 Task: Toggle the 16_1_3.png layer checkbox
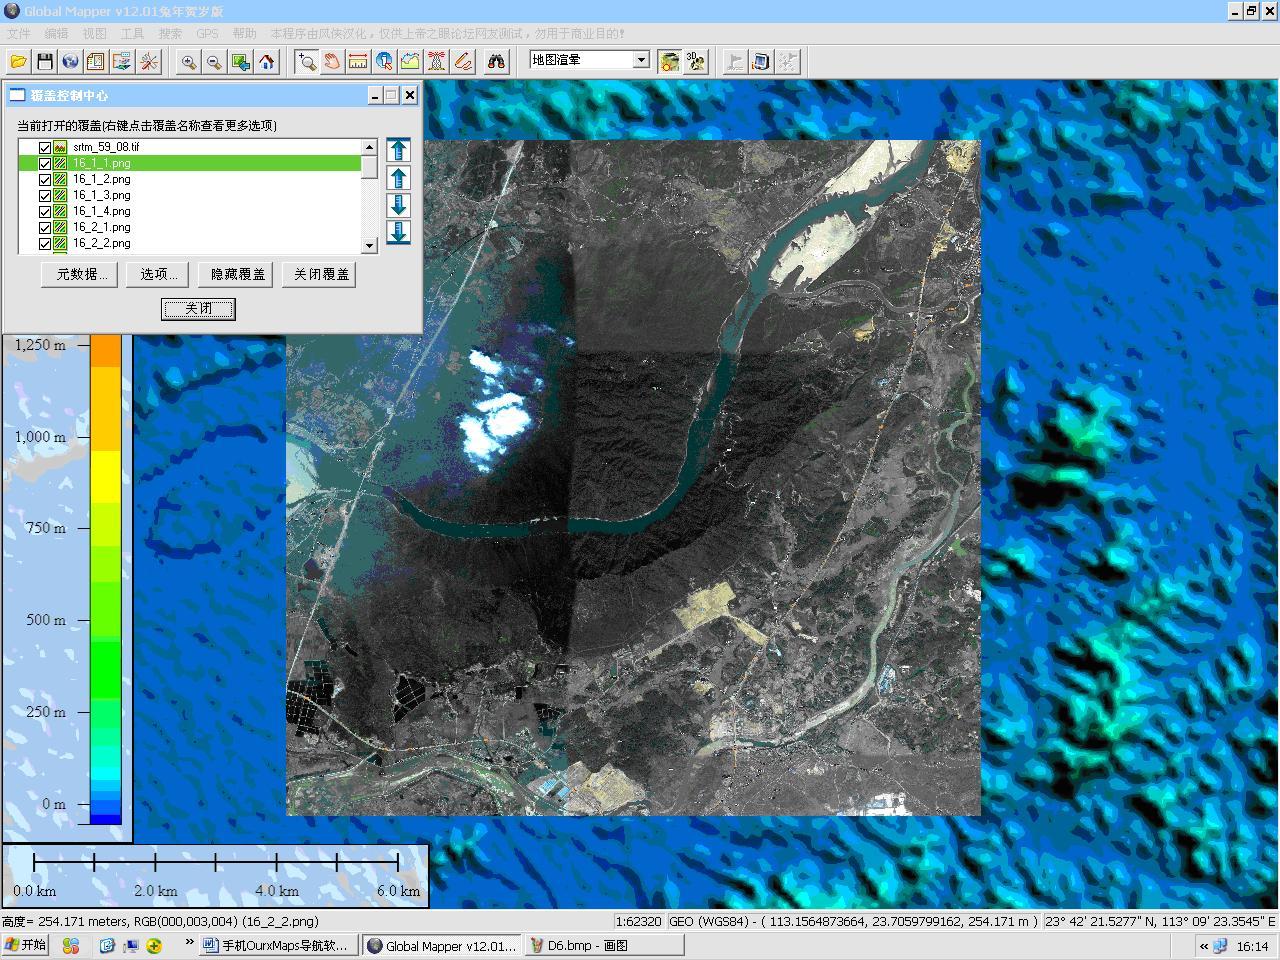pyautogui.click(x=45, y=195)
